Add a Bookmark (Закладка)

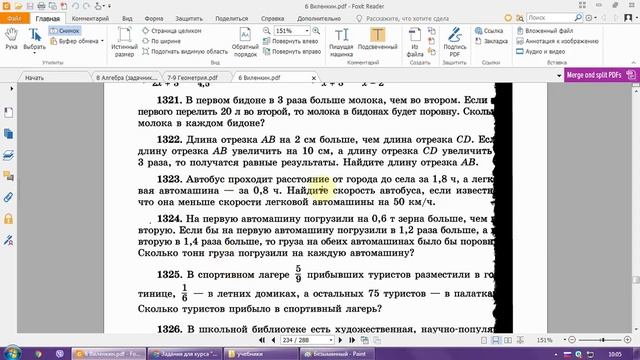pos(491,41)
